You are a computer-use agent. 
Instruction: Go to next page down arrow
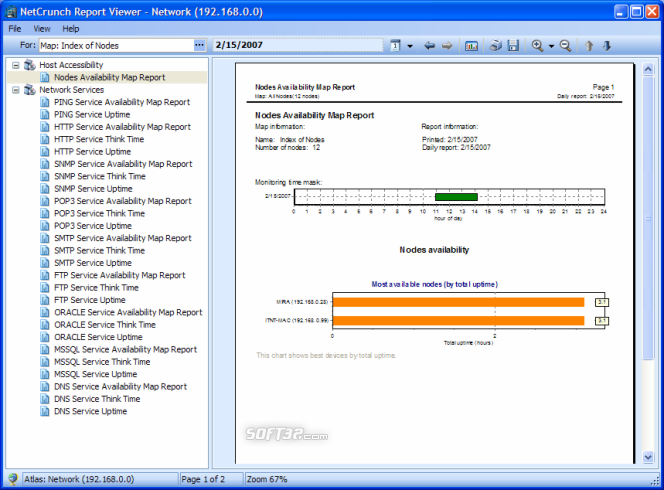point(607,45)
